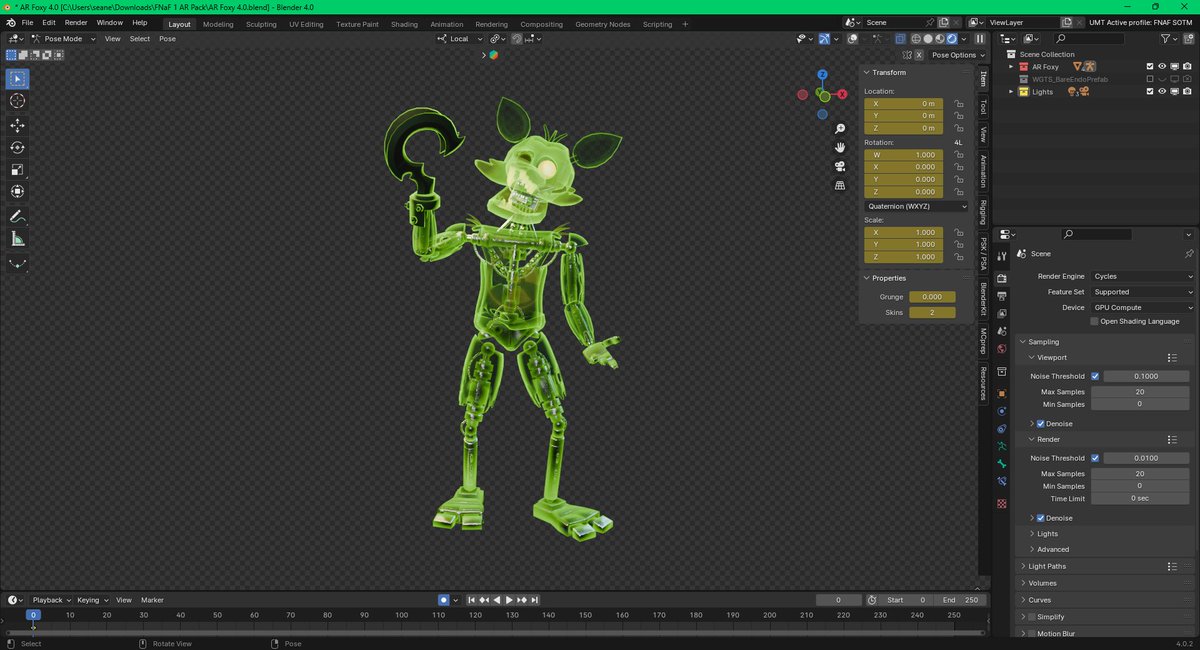Open the Keying popover in timeline
1200x650 pixels.
click(92, 600)
